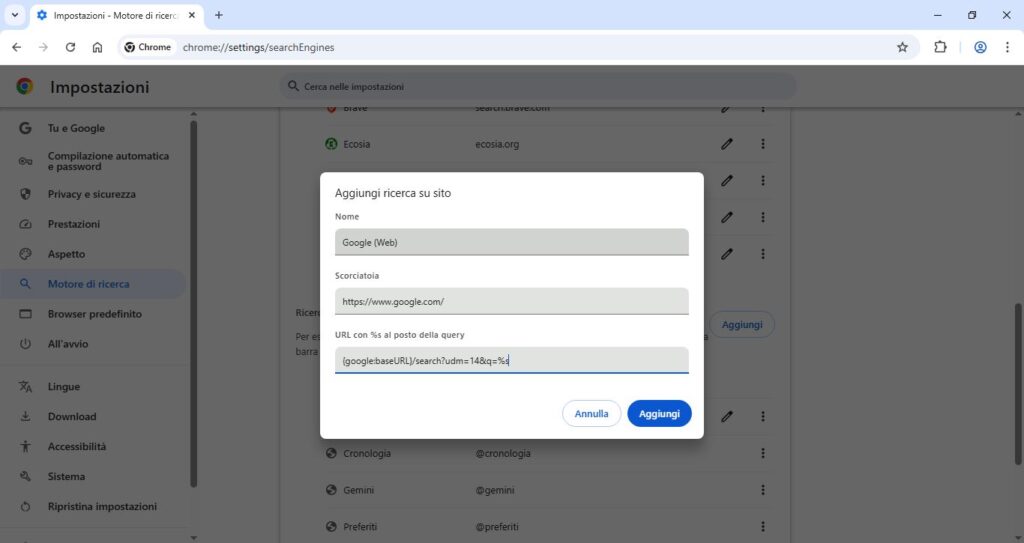Bookmark this page with the star icon
Viewport: 1024px width, 543px height.
[902, 47]
